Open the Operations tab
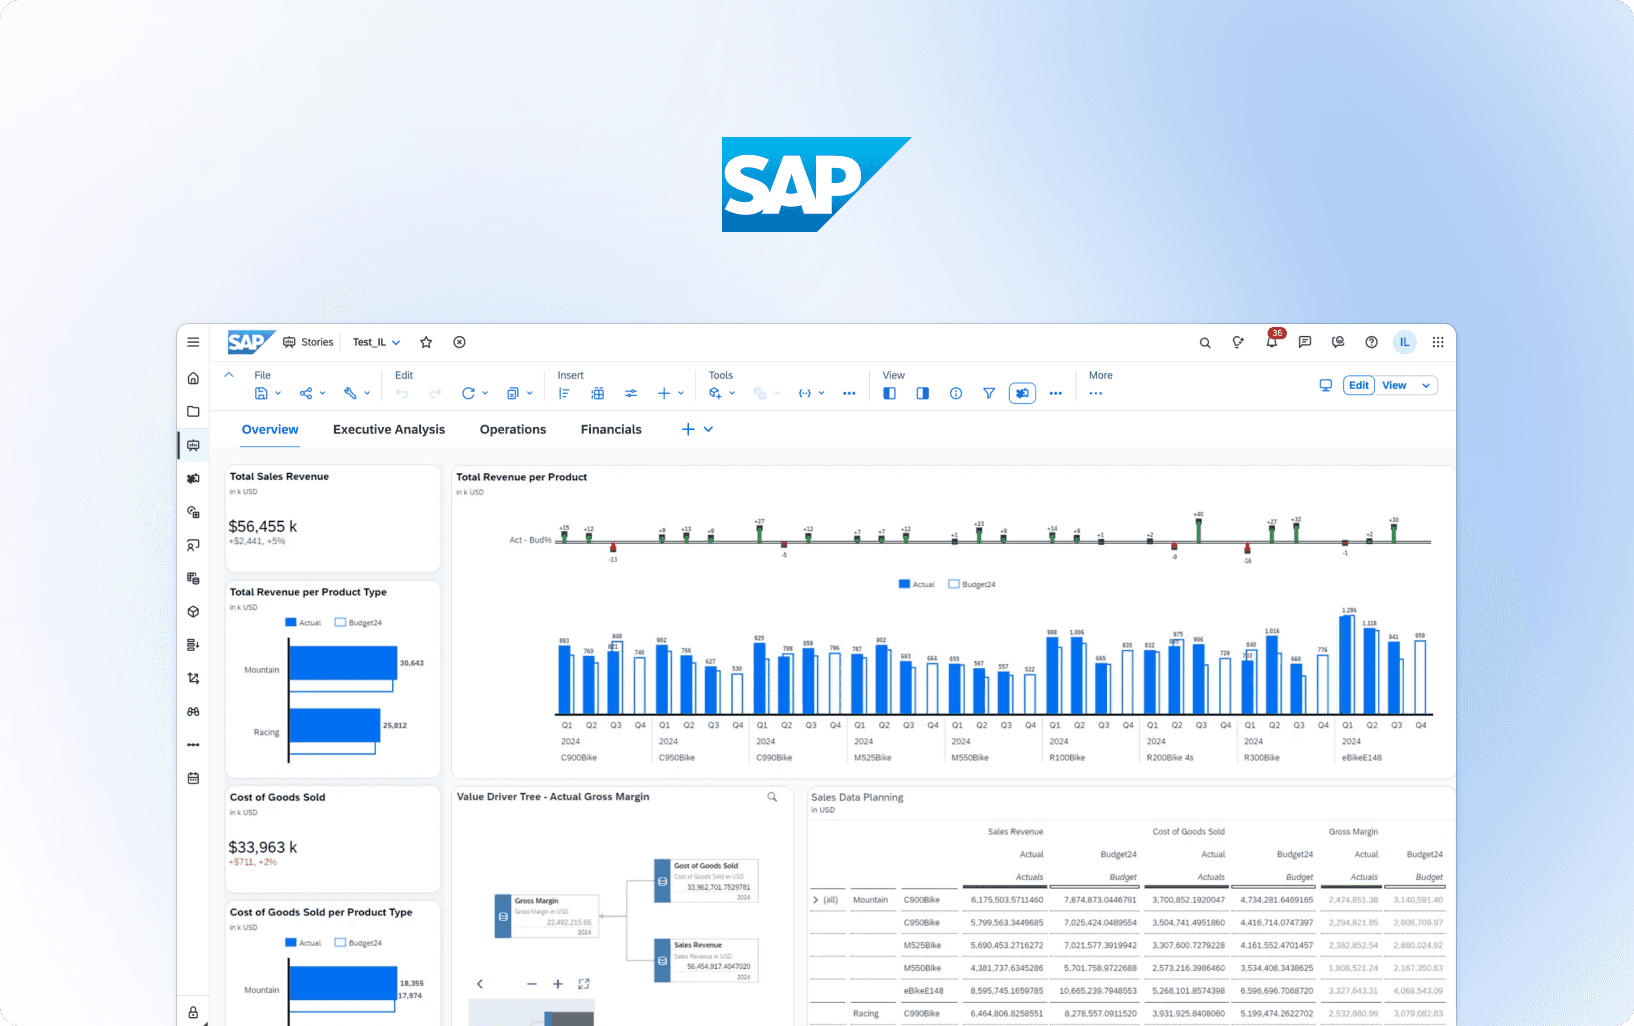1634x1026 pixels. (513, 429)
